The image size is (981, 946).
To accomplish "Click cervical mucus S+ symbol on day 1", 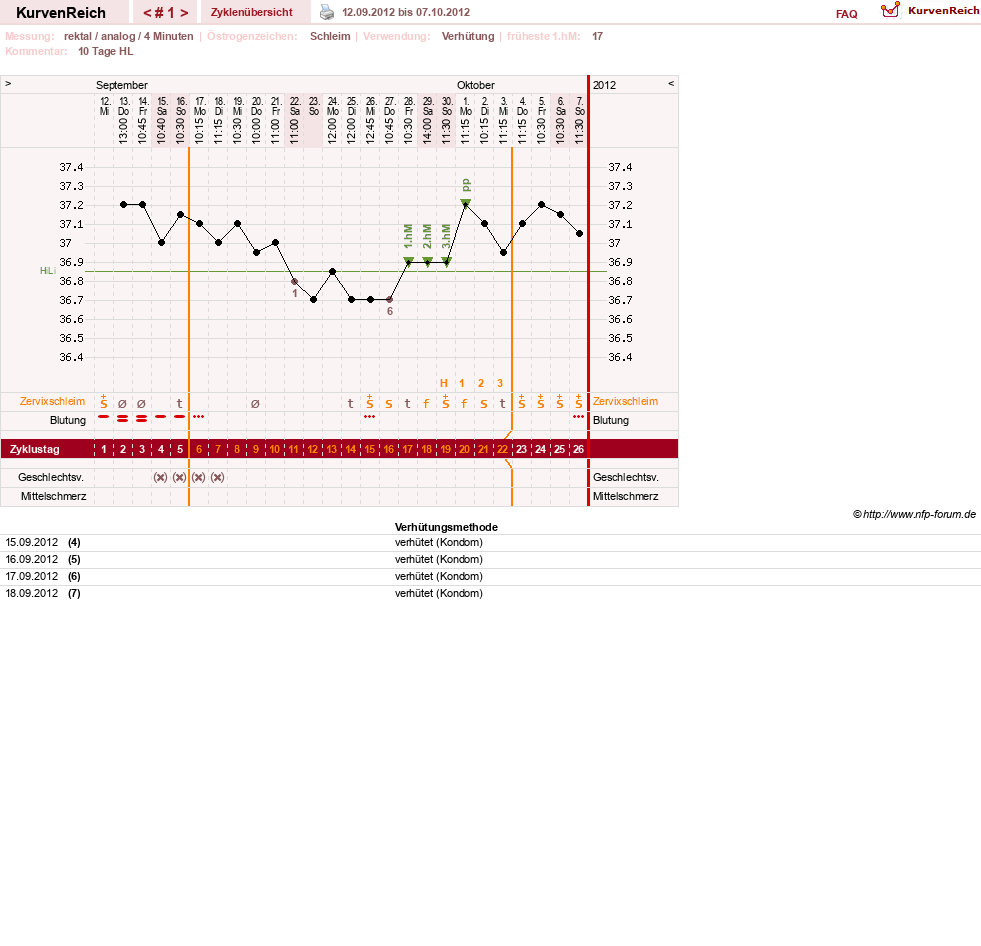I will pyautogui.click(x=104, y=402).
